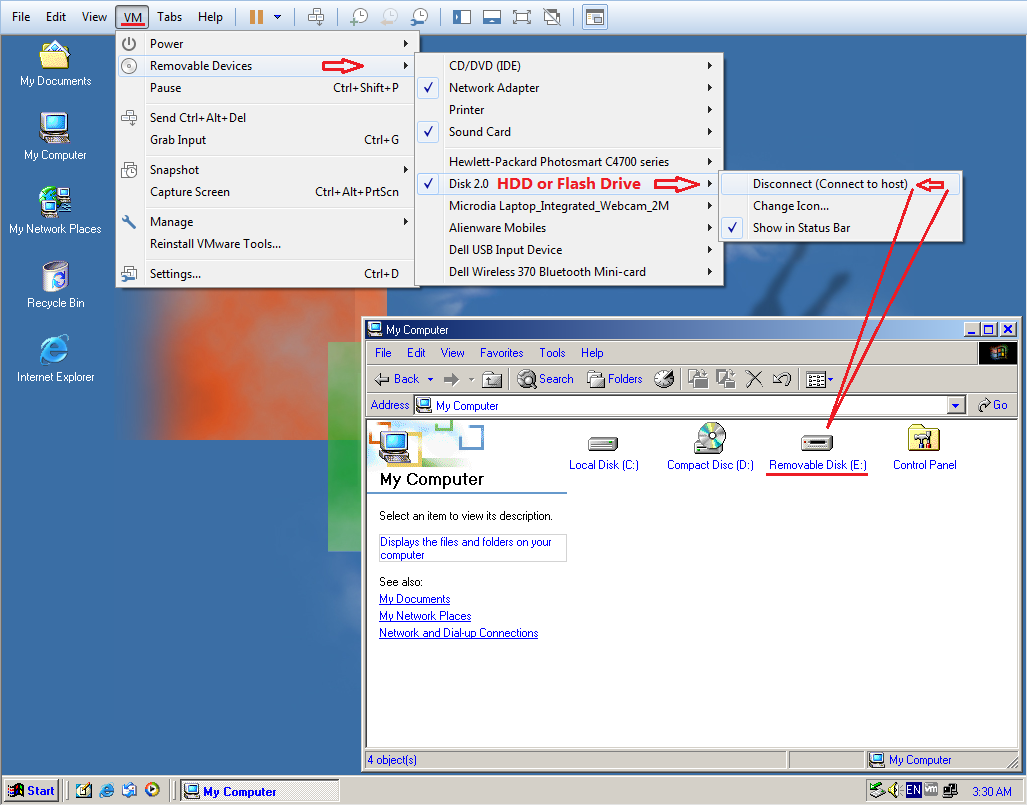Expand the Address bar dropdown
The height and width of the screenshot is (805, 1027).
click(x=956, y=405)
